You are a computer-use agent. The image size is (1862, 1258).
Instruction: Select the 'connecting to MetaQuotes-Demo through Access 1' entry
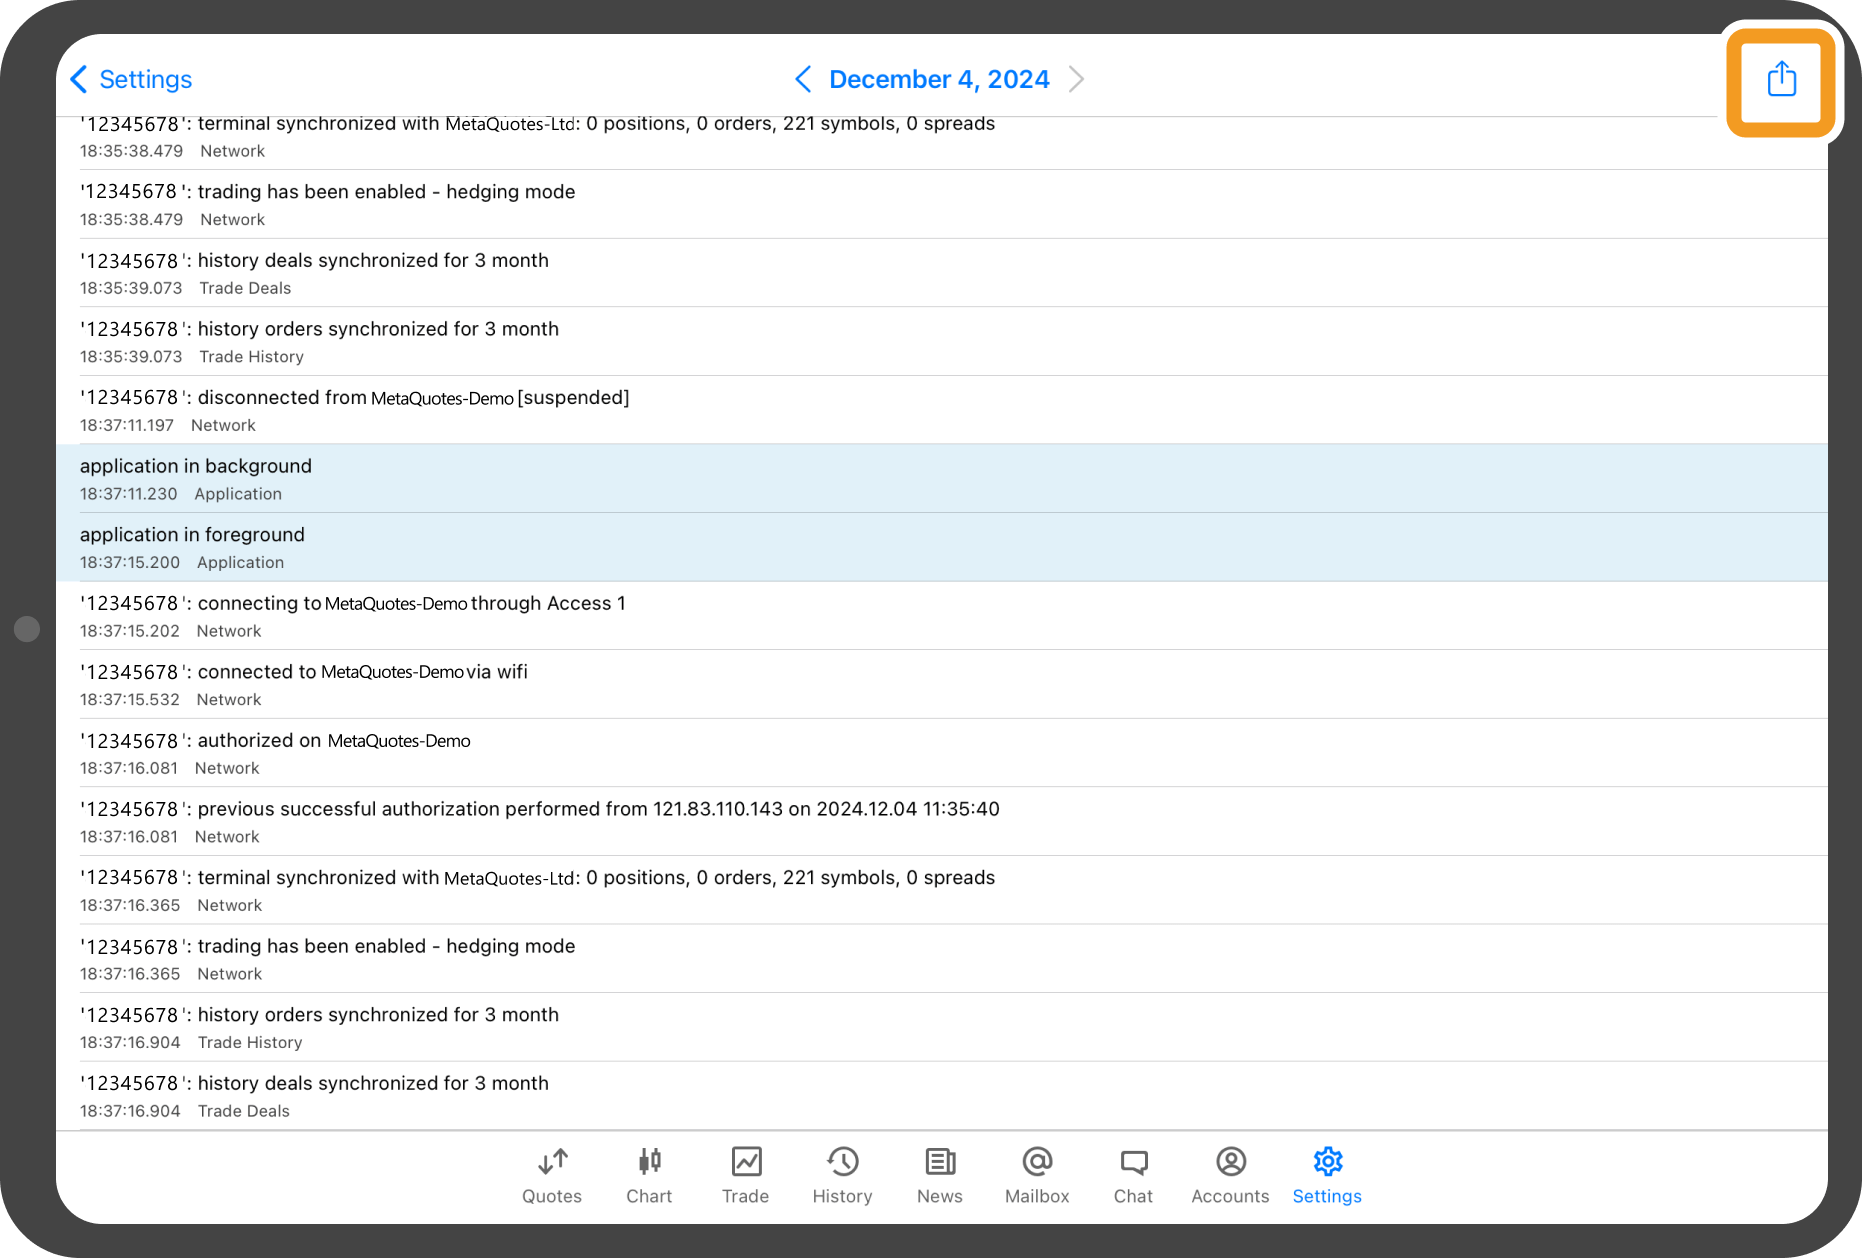pyautogui.click(x=940, y=616)
